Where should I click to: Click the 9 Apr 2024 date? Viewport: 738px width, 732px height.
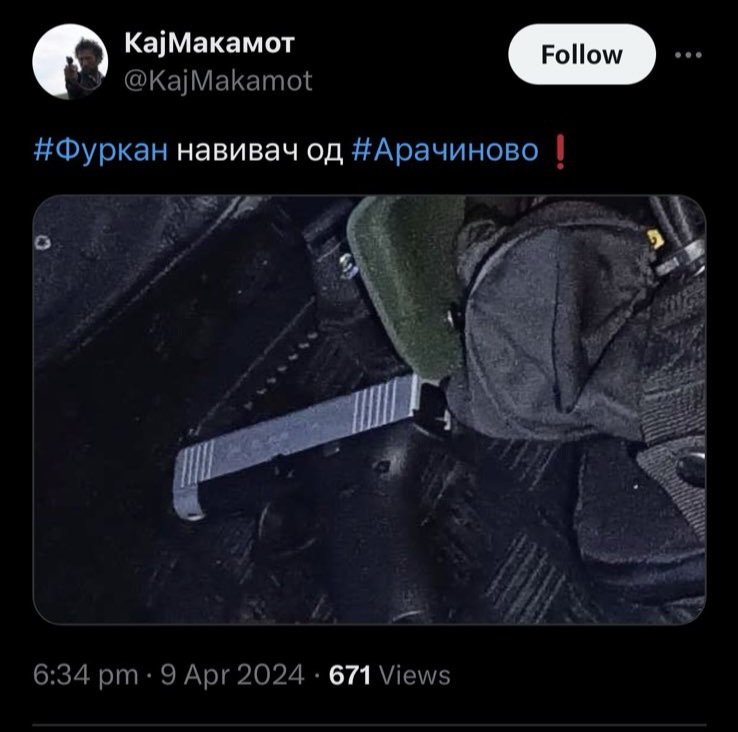click(x=233, y=676)
